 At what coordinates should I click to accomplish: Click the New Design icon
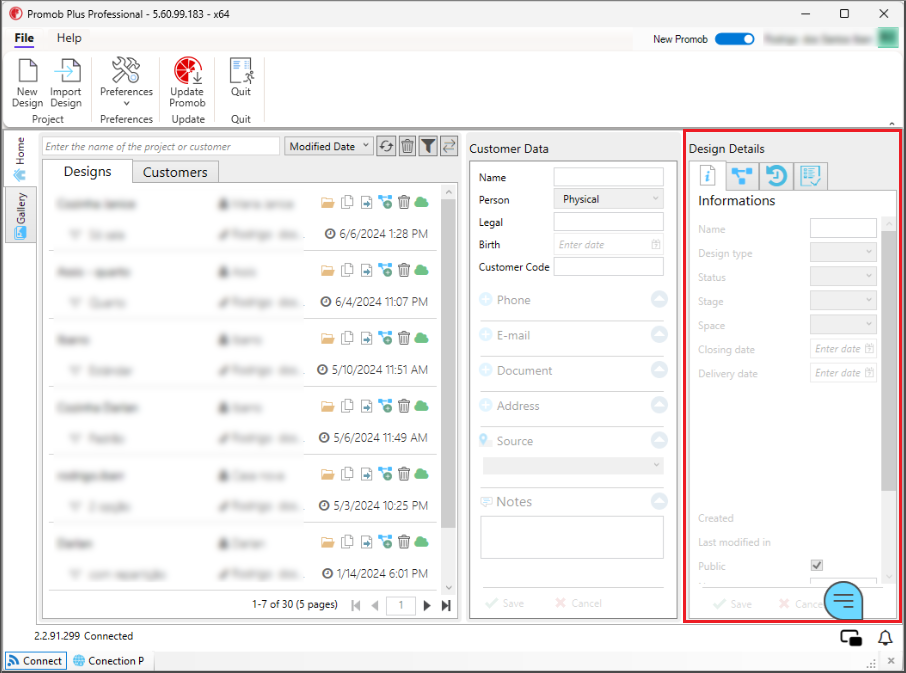pyautogui.click(x=27, y=72)
